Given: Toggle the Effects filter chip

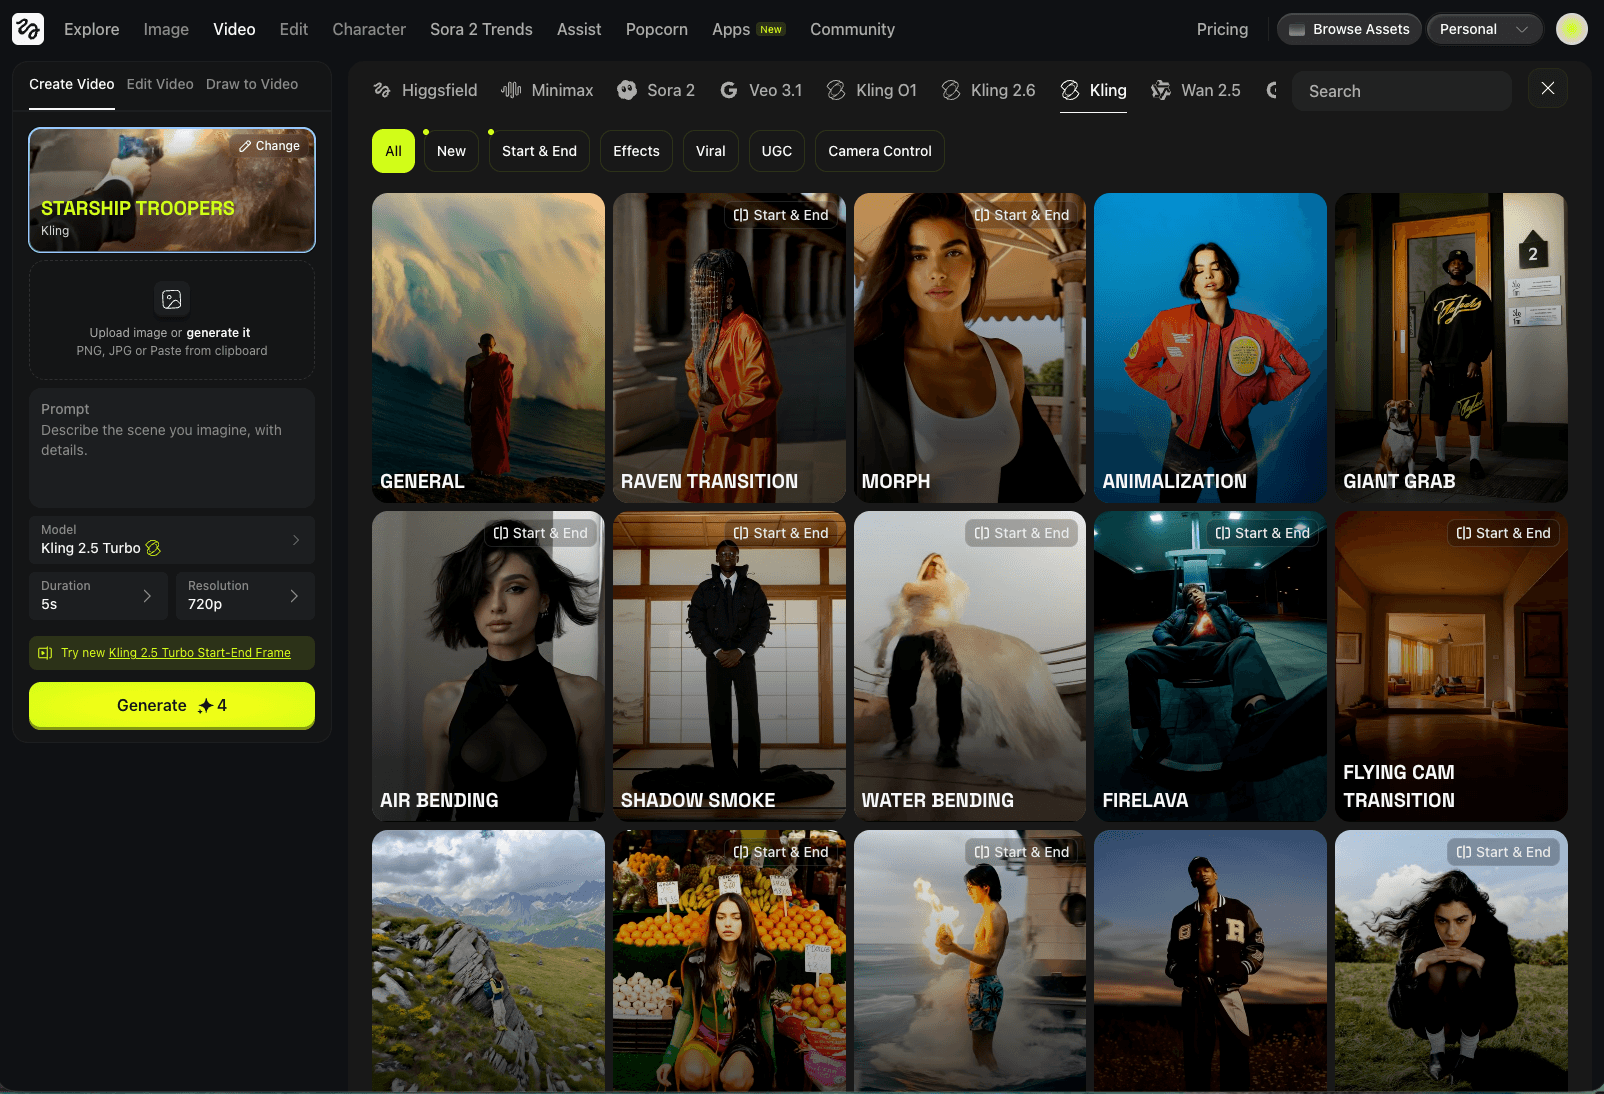Looking at the screenshot, I should (636, 151).
